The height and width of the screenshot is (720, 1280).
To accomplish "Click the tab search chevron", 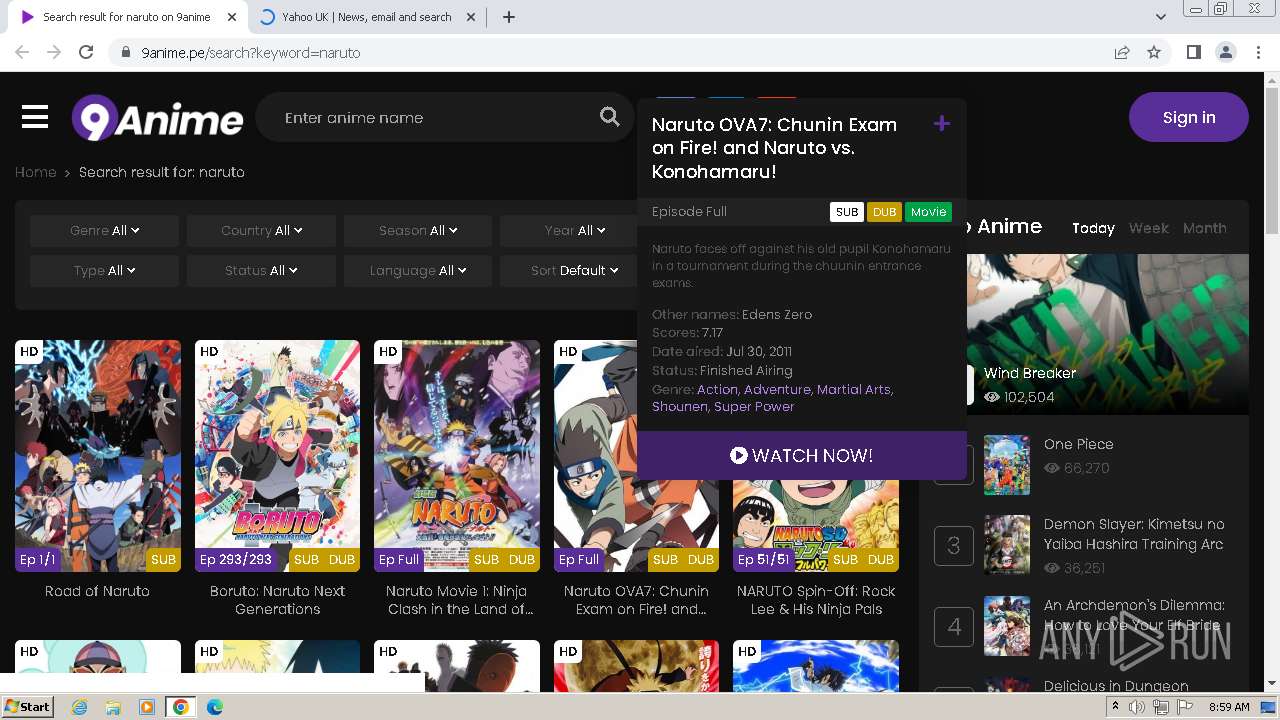I will tap(1160, 17).
